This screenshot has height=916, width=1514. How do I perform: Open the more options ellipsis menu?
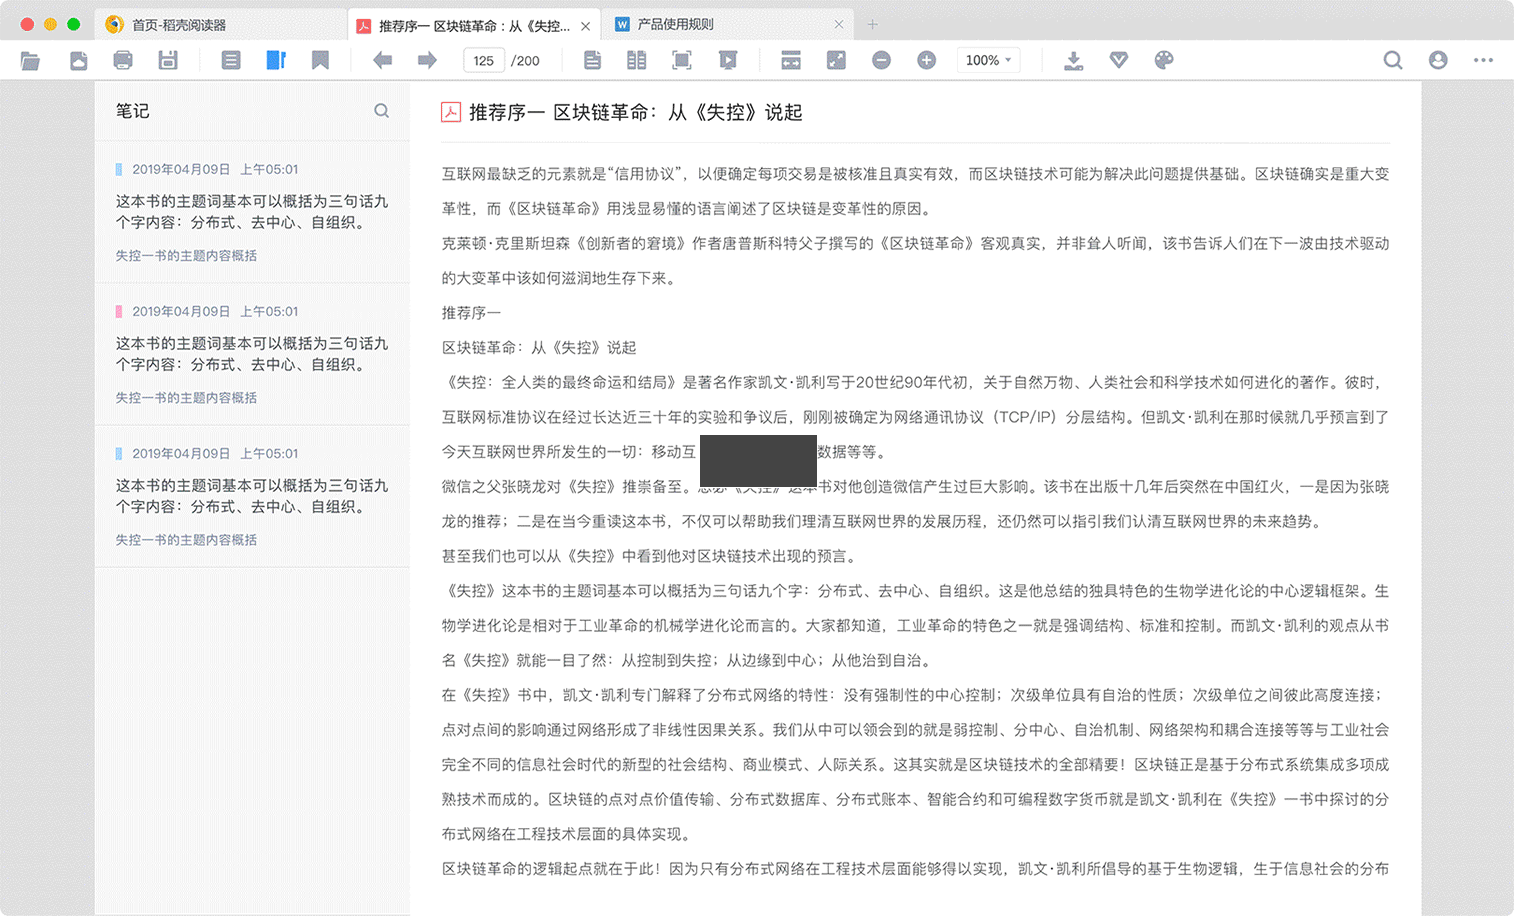[1483, 60]
